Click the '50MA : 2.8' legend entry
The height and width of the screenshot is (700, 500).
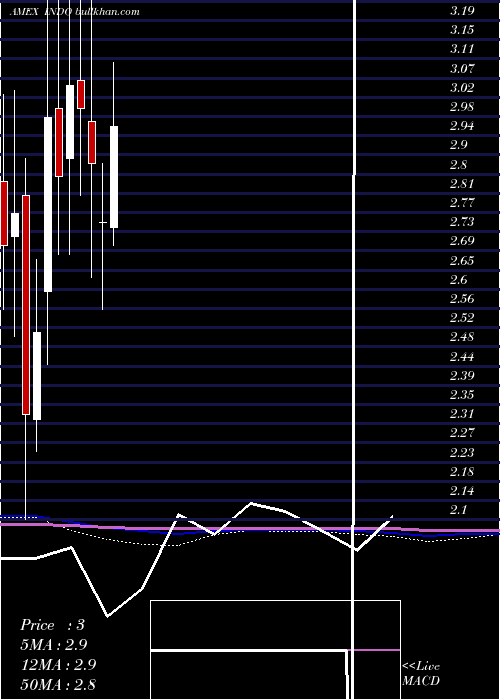(58, 684)
